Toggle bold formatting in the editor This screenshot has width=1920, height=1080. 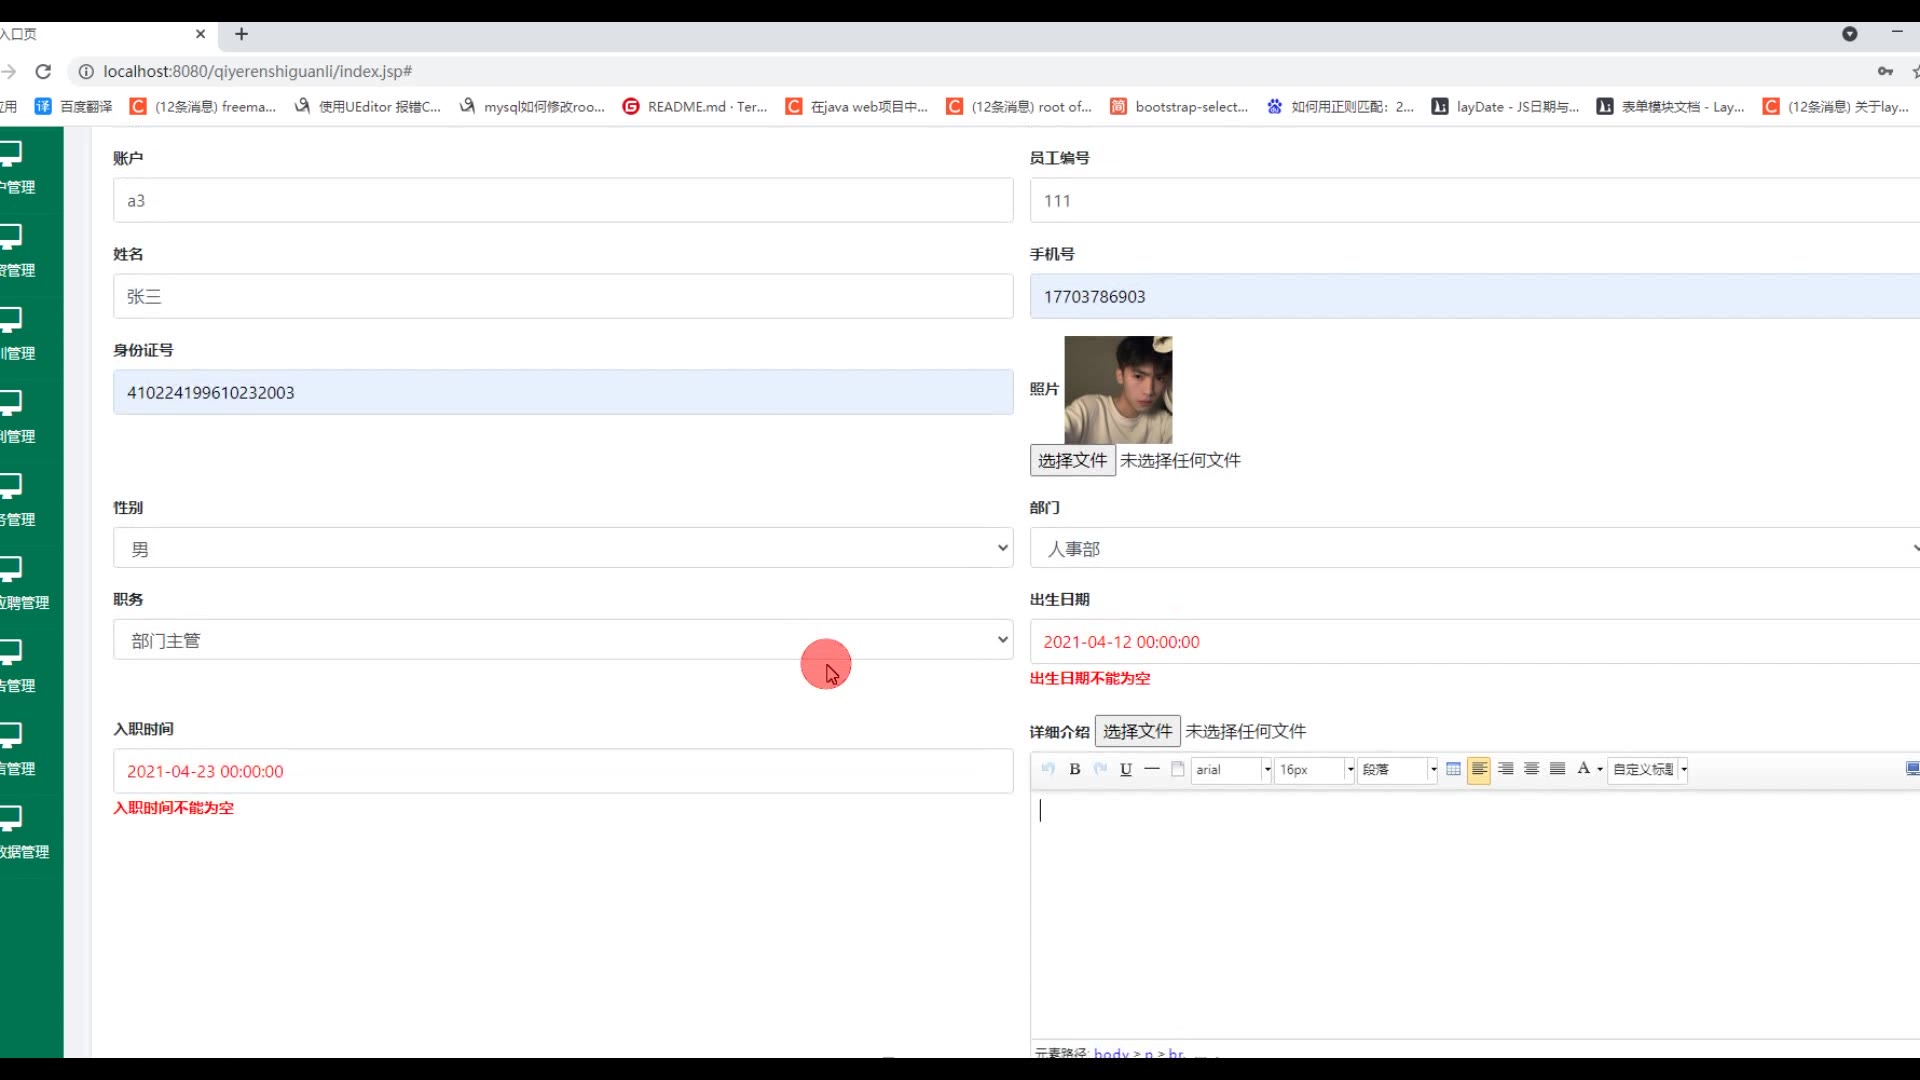(1075, 769)
